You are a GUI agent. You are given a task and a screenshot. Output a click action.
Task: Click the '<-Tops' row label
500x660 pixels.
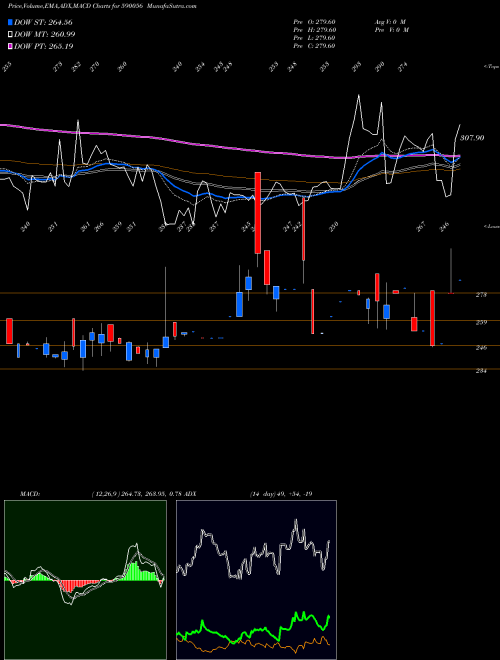click(492, 67)
